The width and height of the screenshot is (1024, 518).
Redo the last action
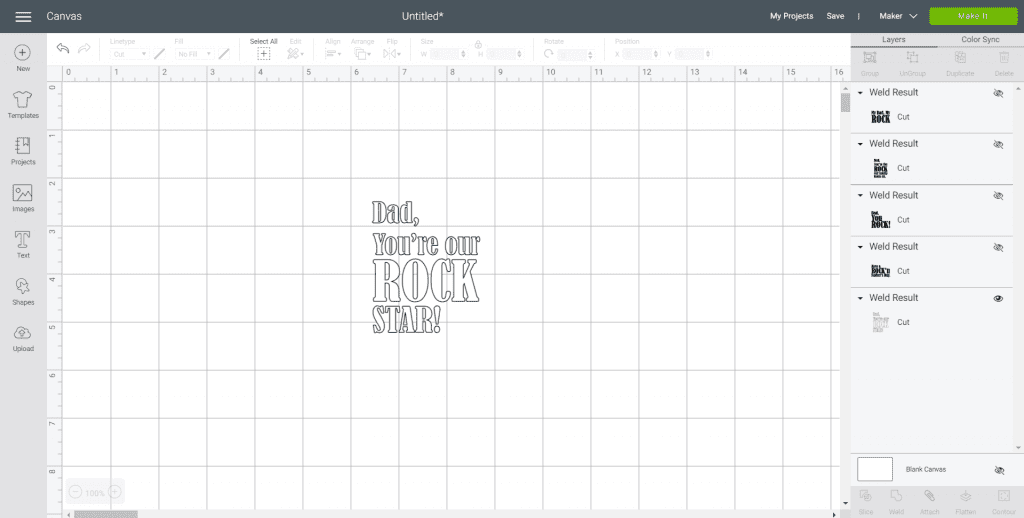84,48
